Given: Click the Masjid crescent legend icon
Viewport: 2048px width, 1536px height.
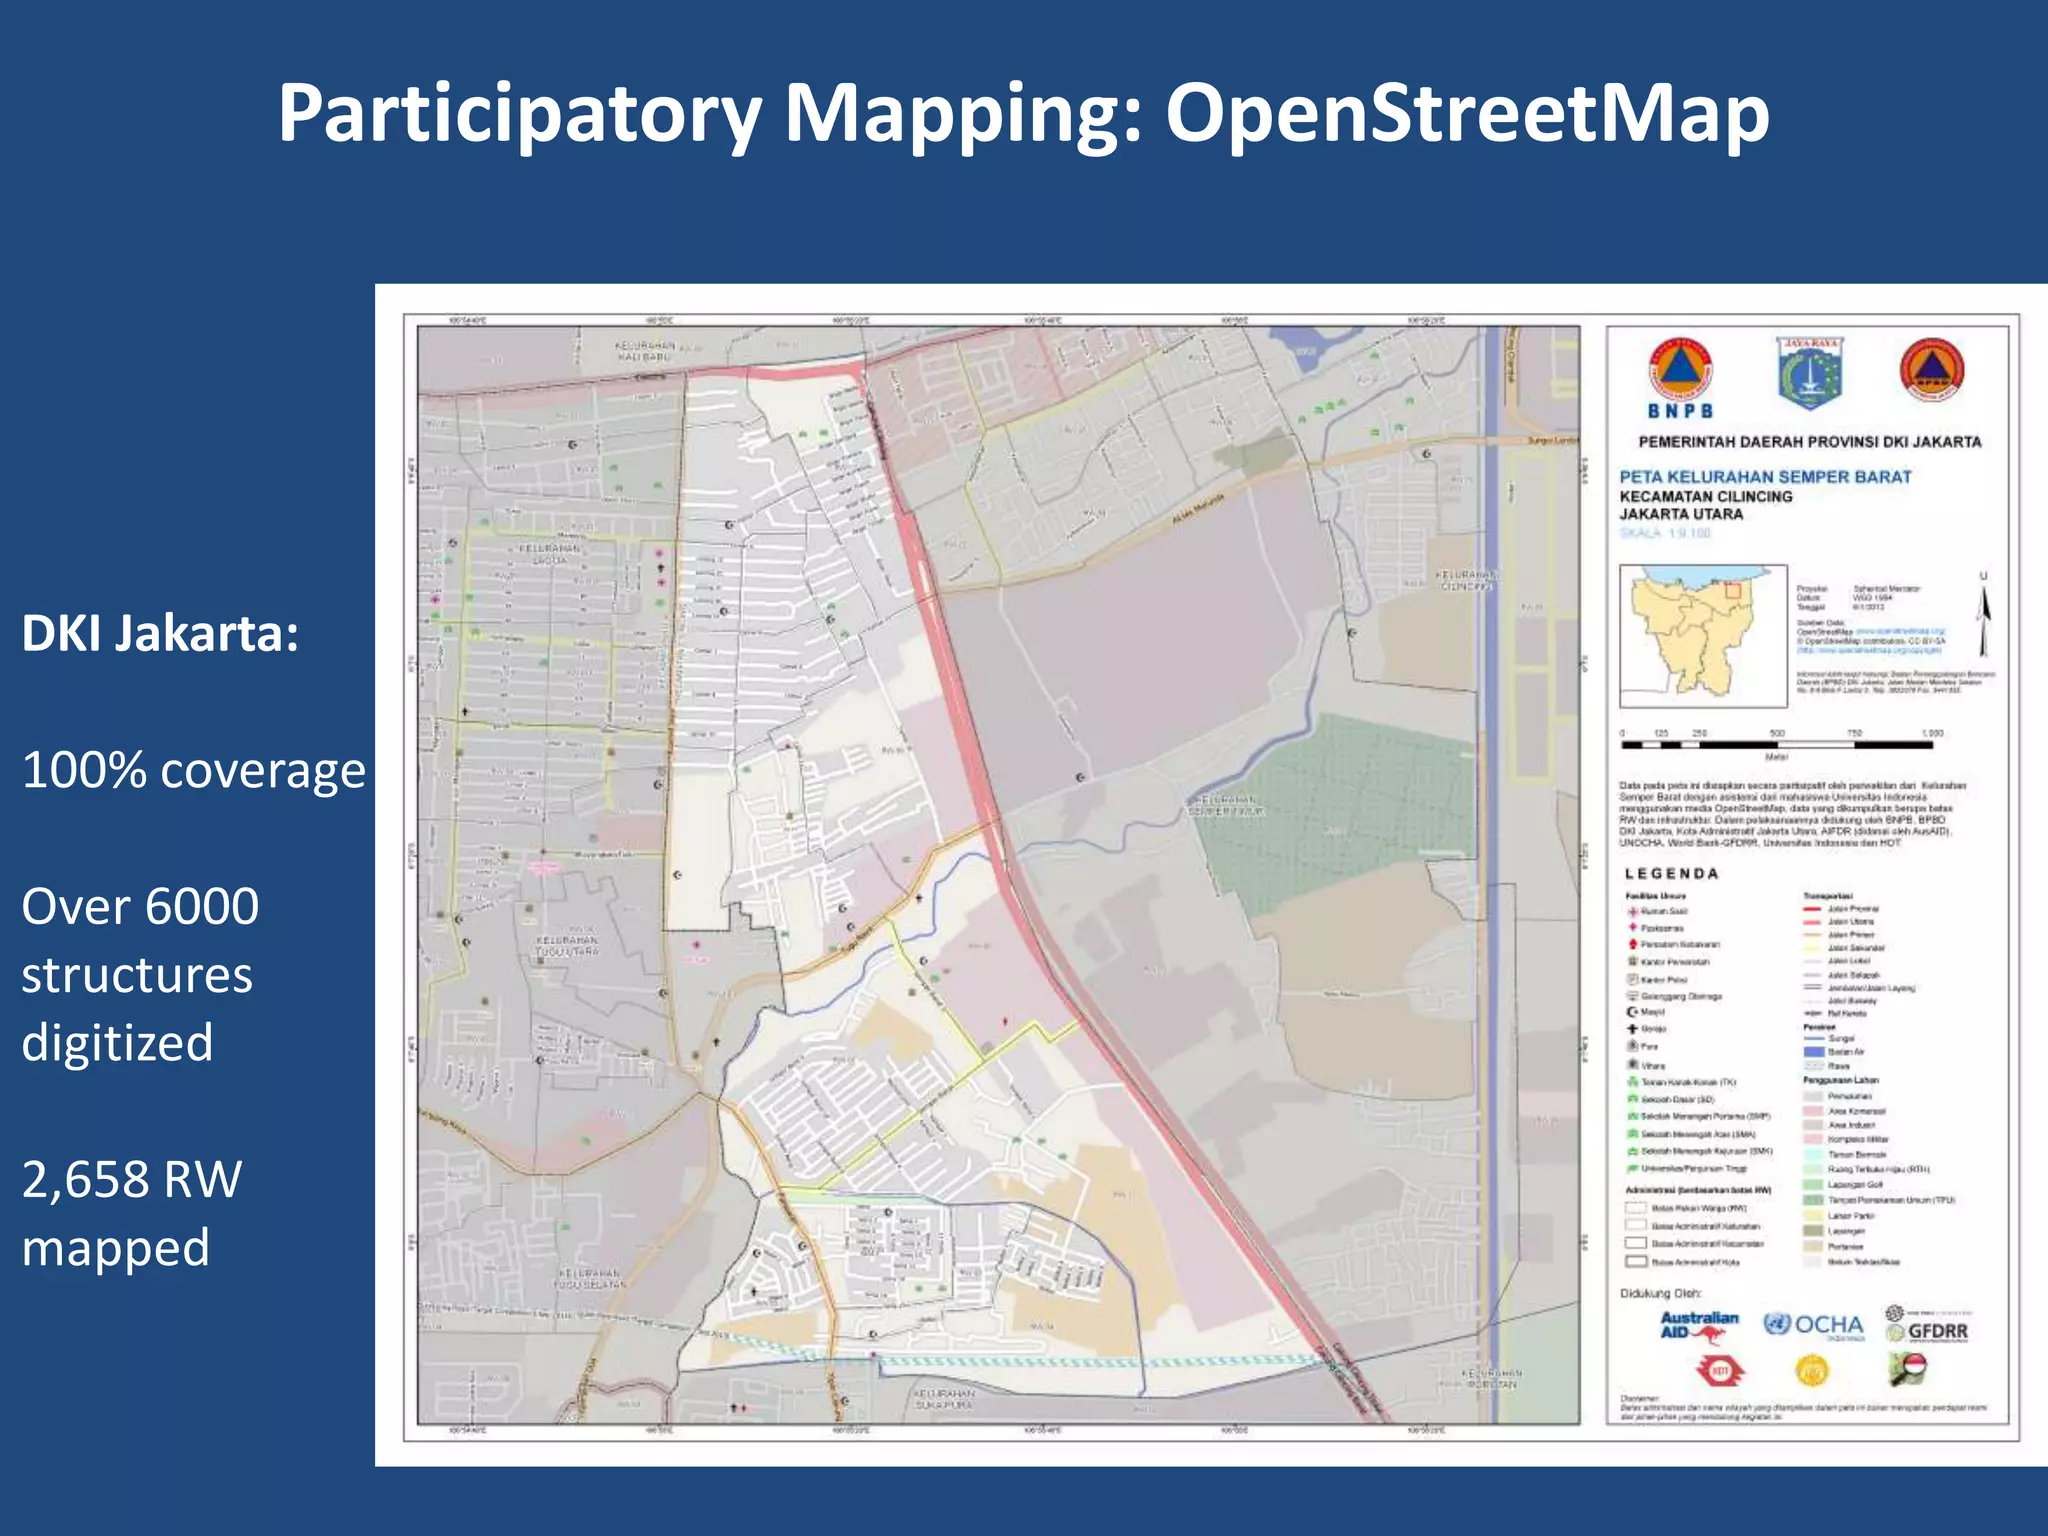Looking at the screenshot, I should (1632, 1012).
